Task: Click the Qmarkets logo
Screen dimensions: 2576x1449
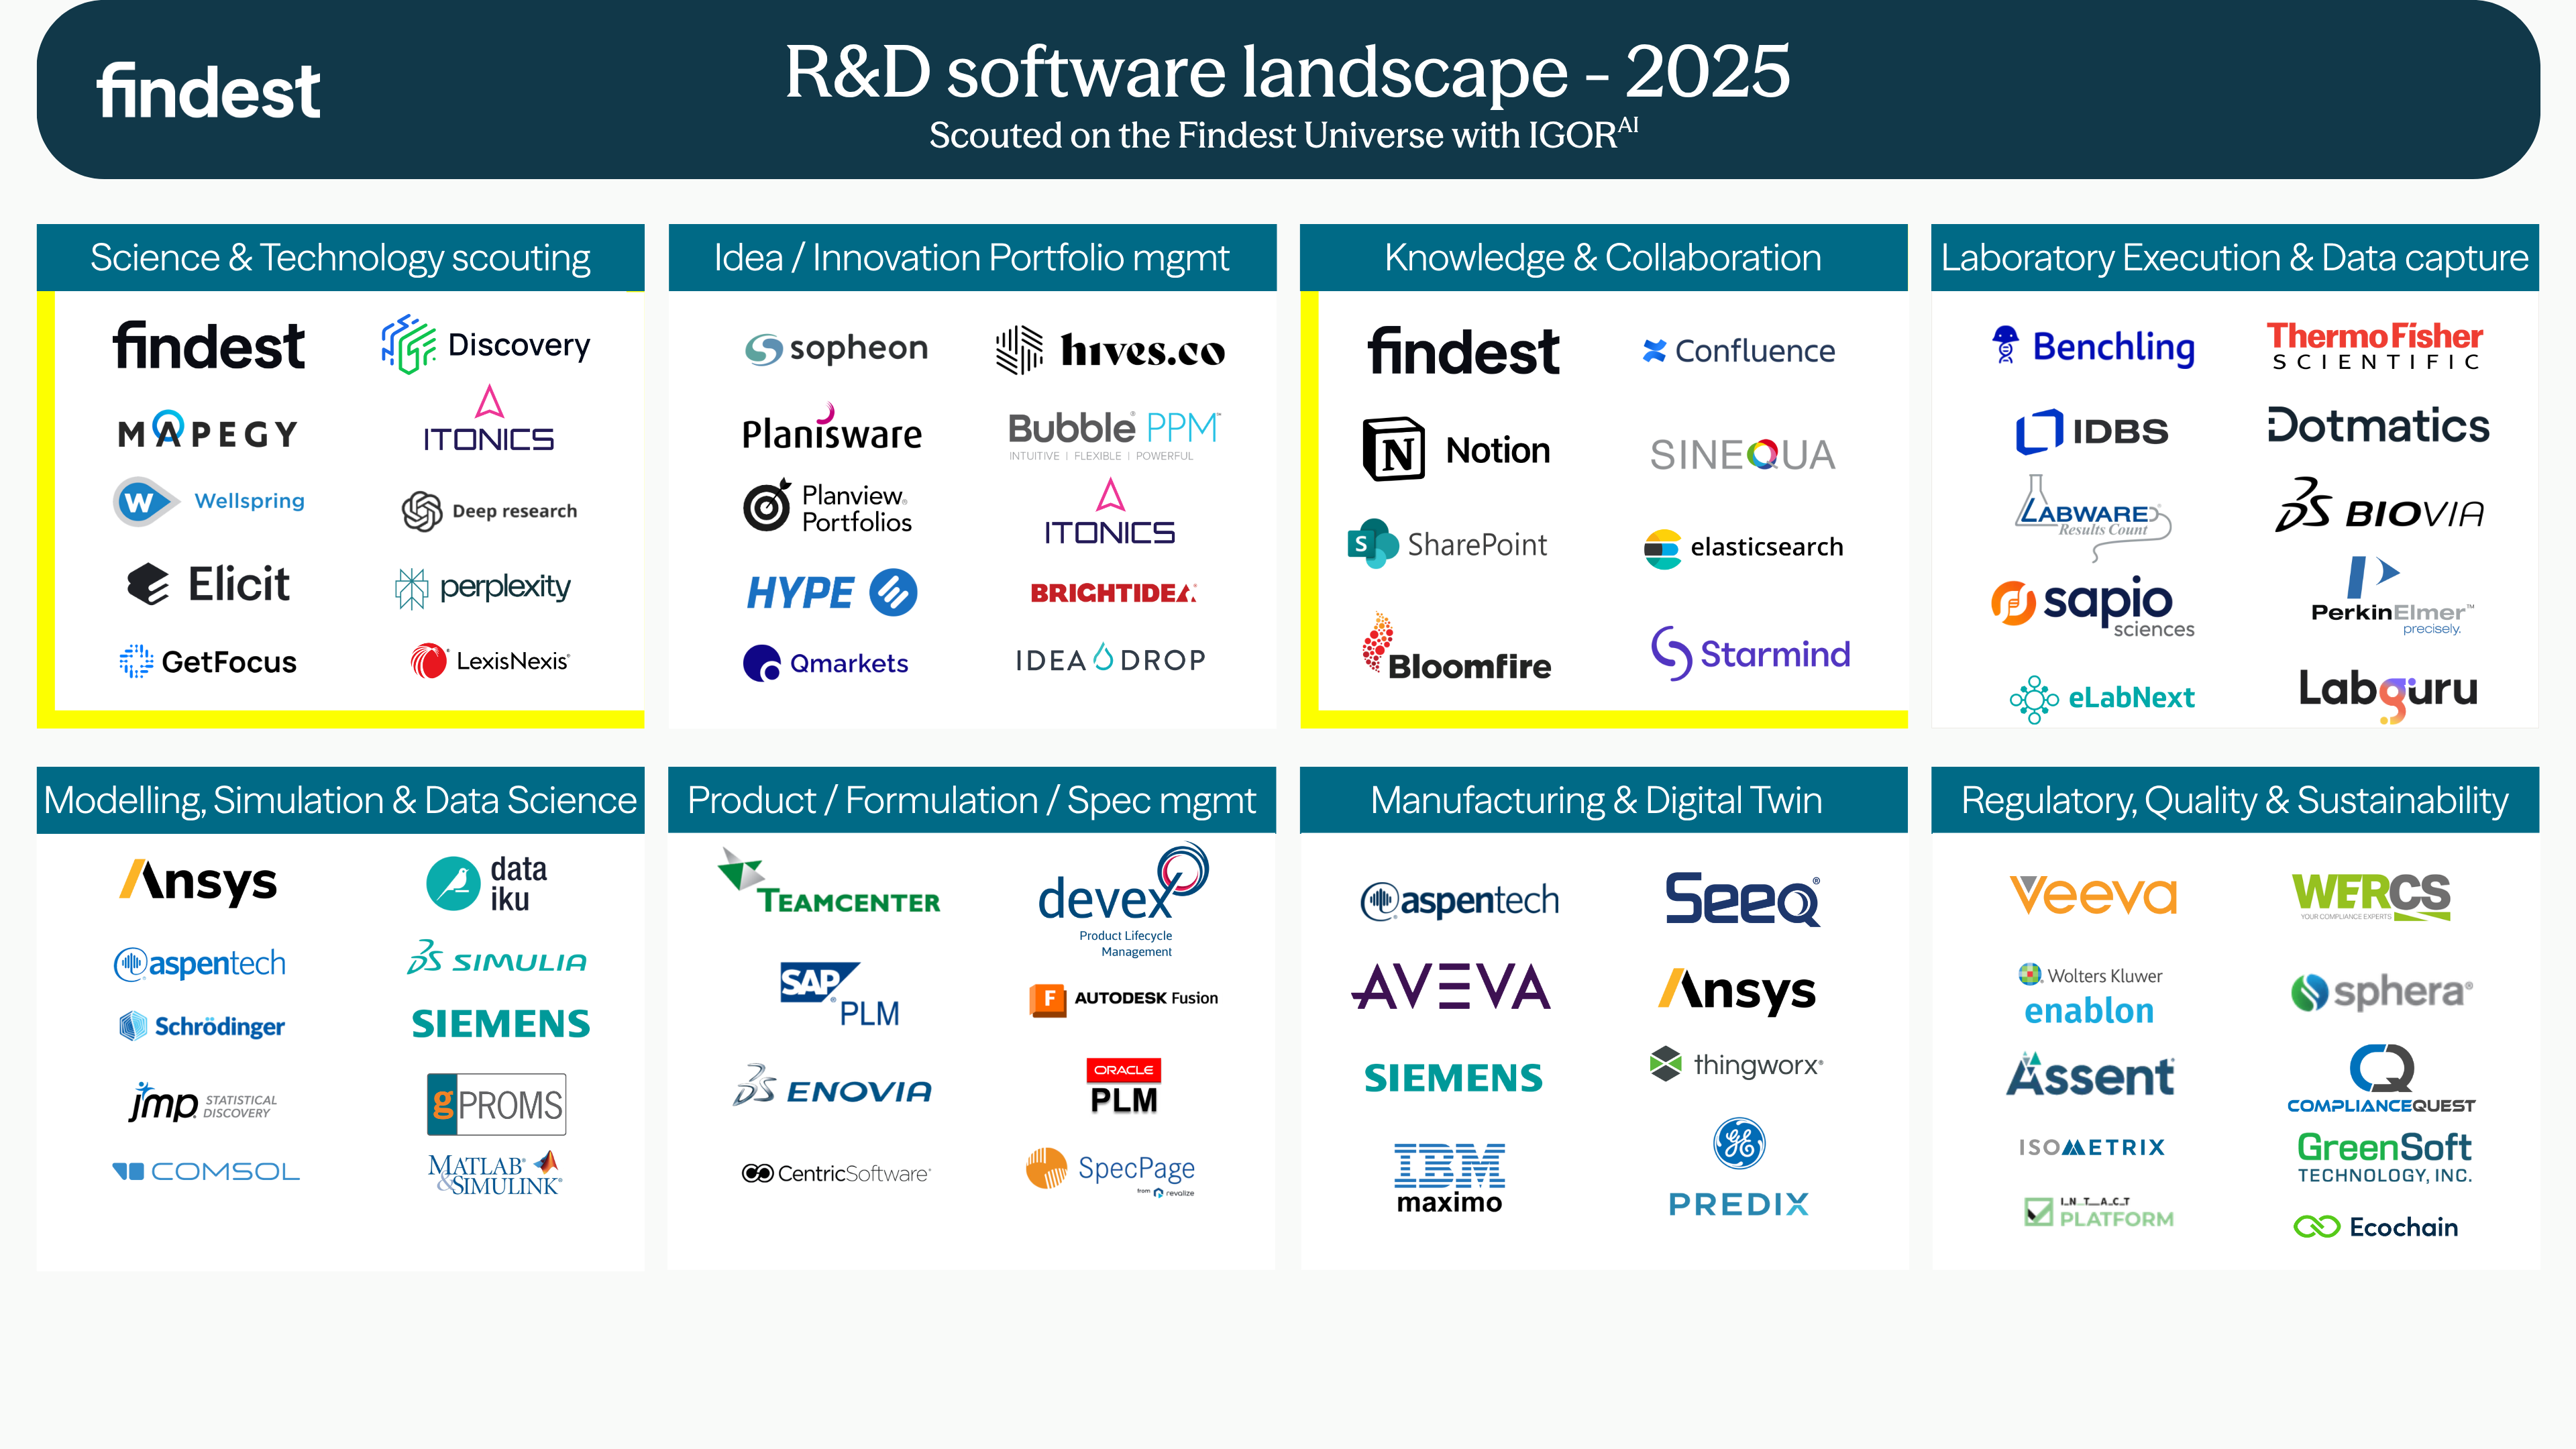Action: point(826,663)
